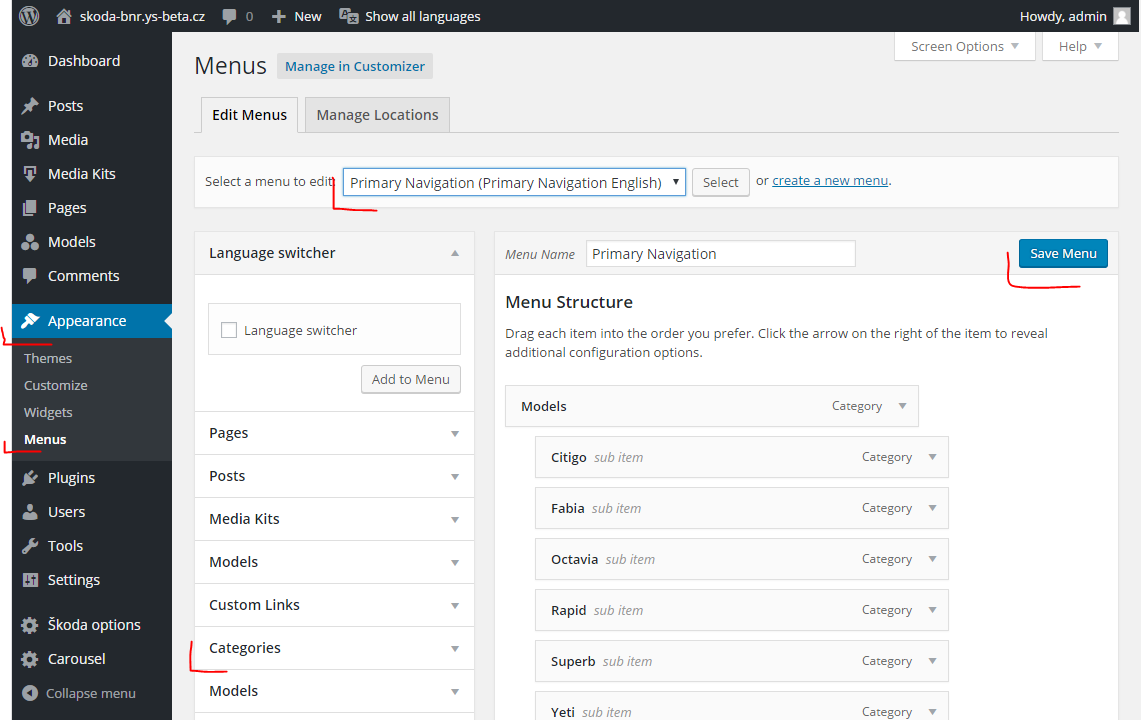This screenshot has width=1141, height=720.
Task: Expand the Categories panel arrow
Action: [x=455, y=649]
